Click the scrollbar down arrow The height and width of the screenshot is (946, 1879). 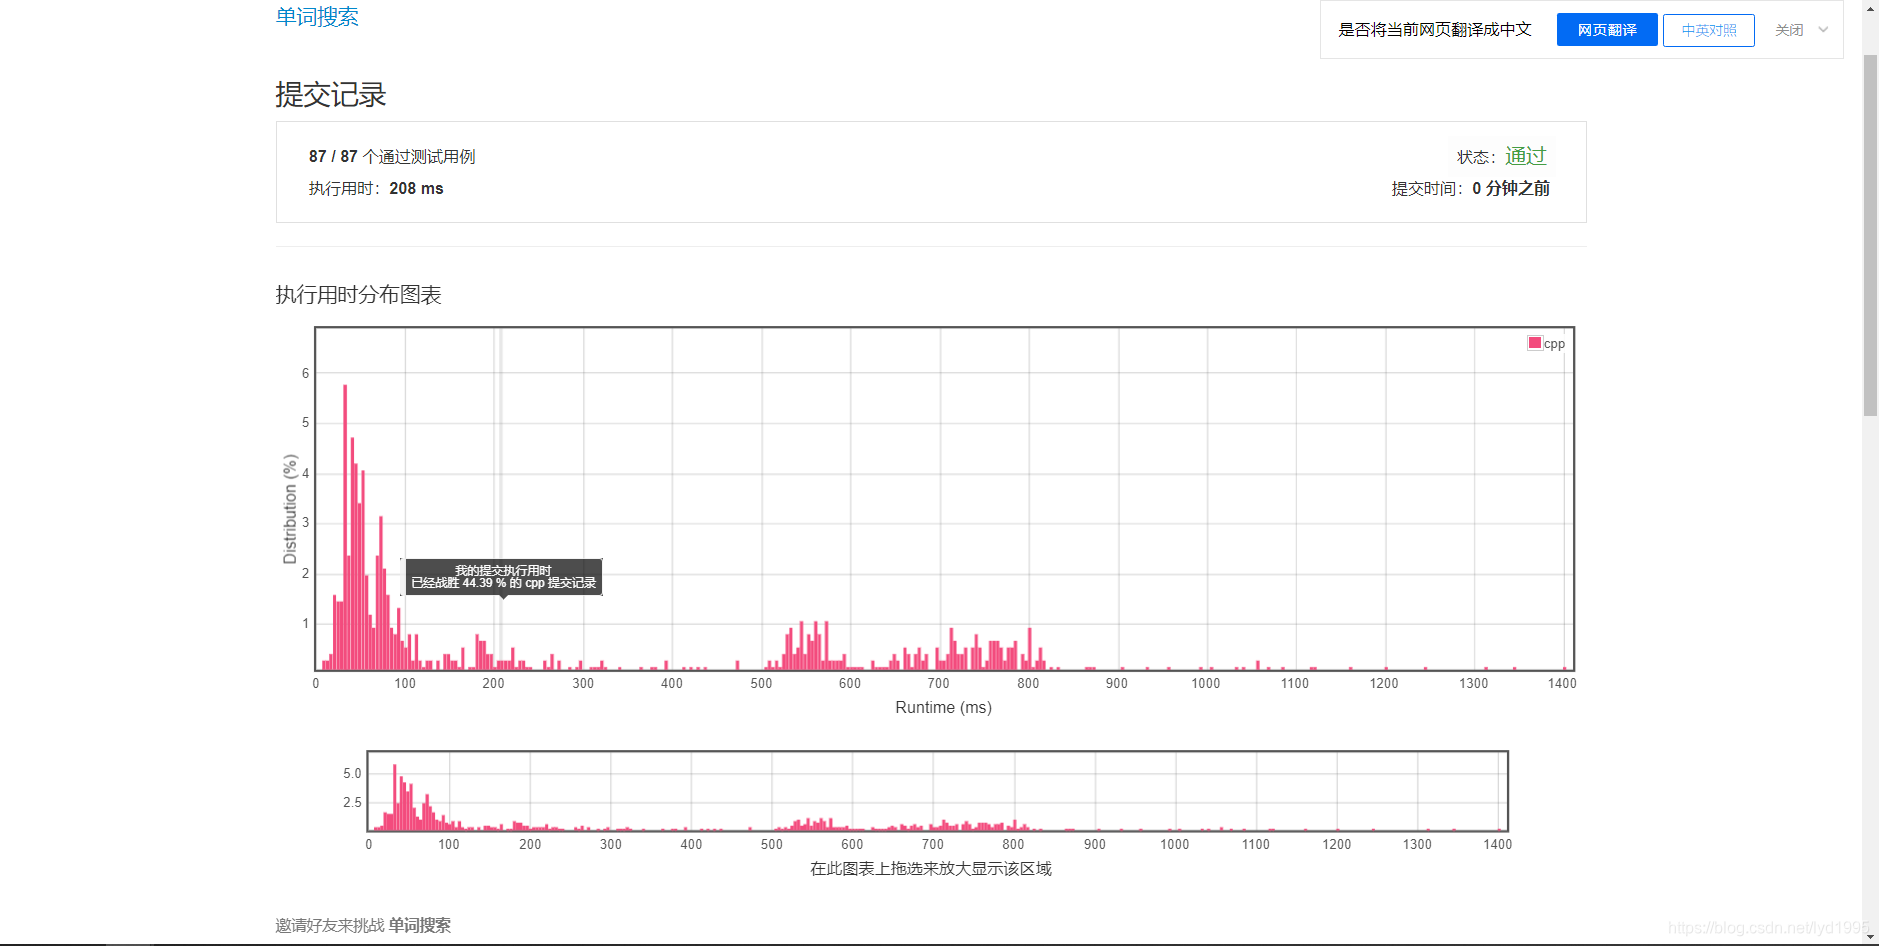pos(1870,937)
